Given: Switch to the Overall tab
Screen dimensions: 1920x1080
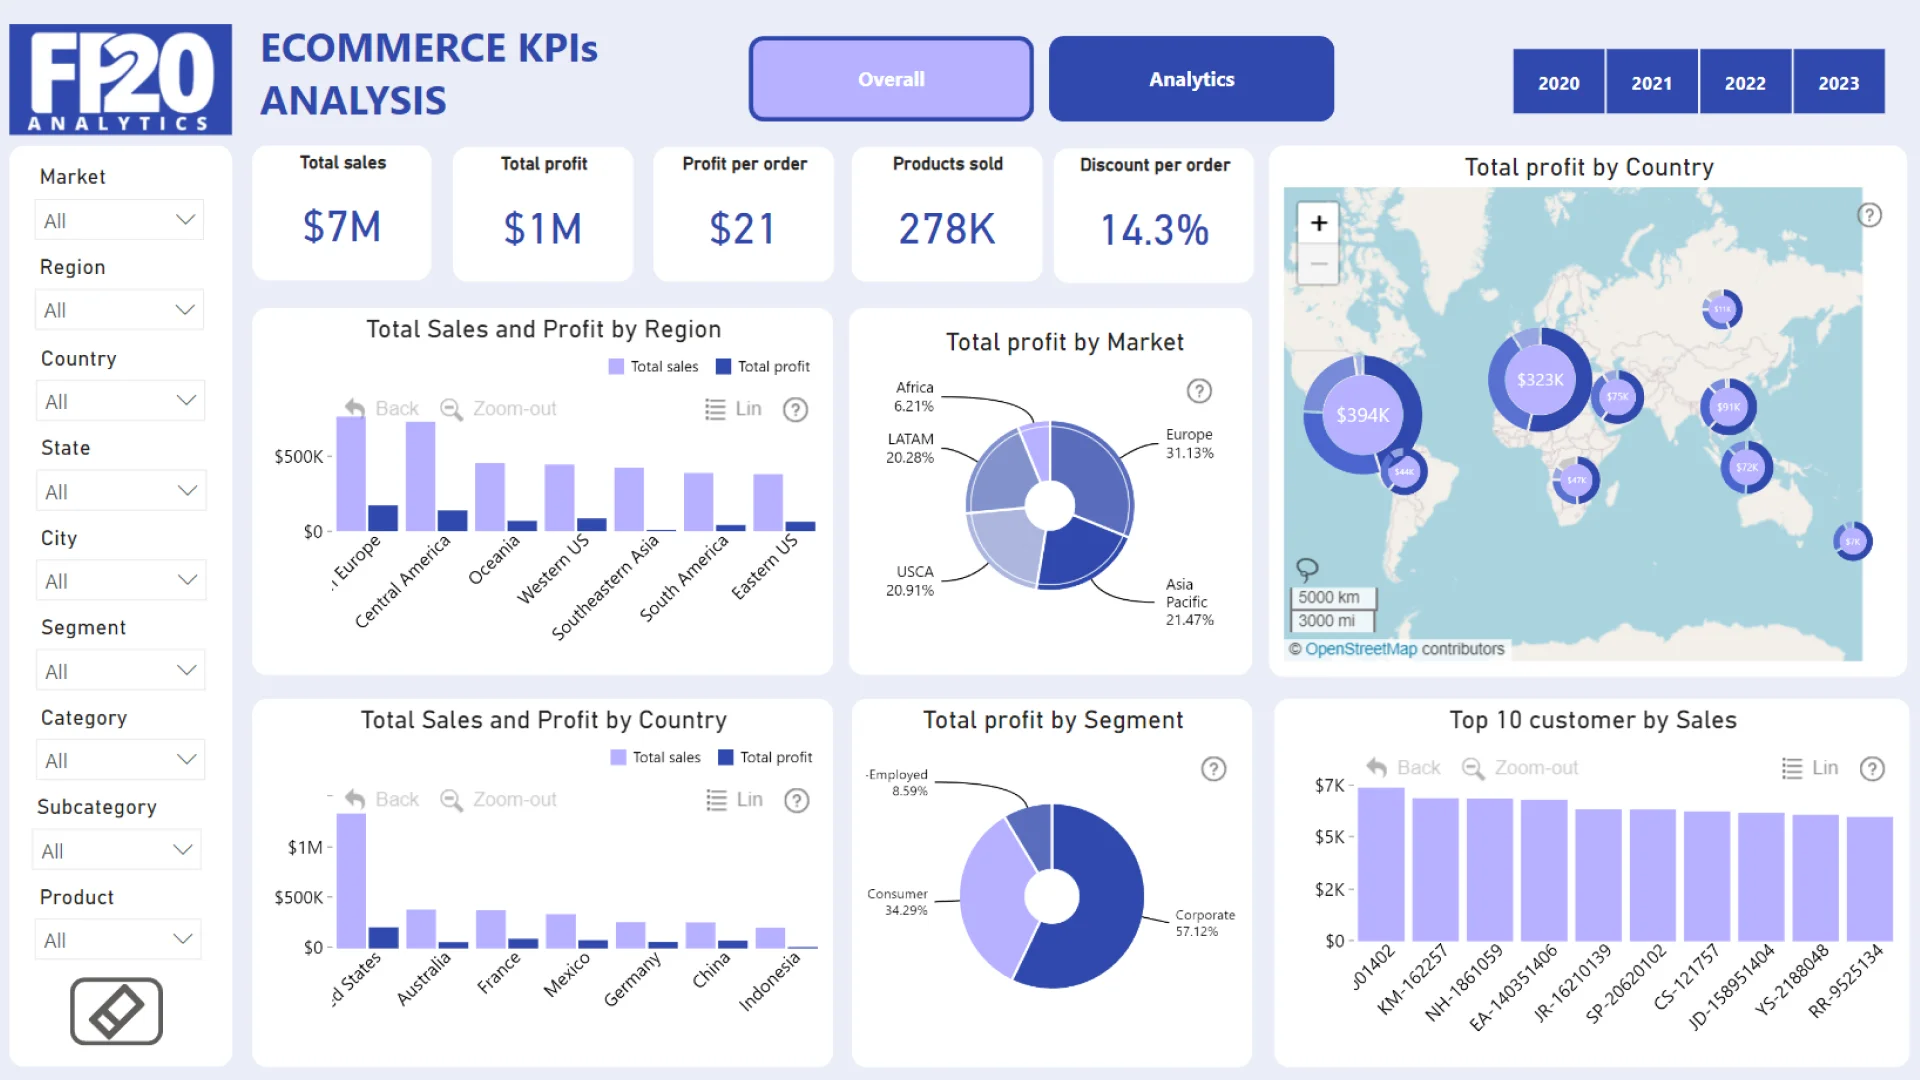Looking at the screenshot, I should (x=891, y=79).
